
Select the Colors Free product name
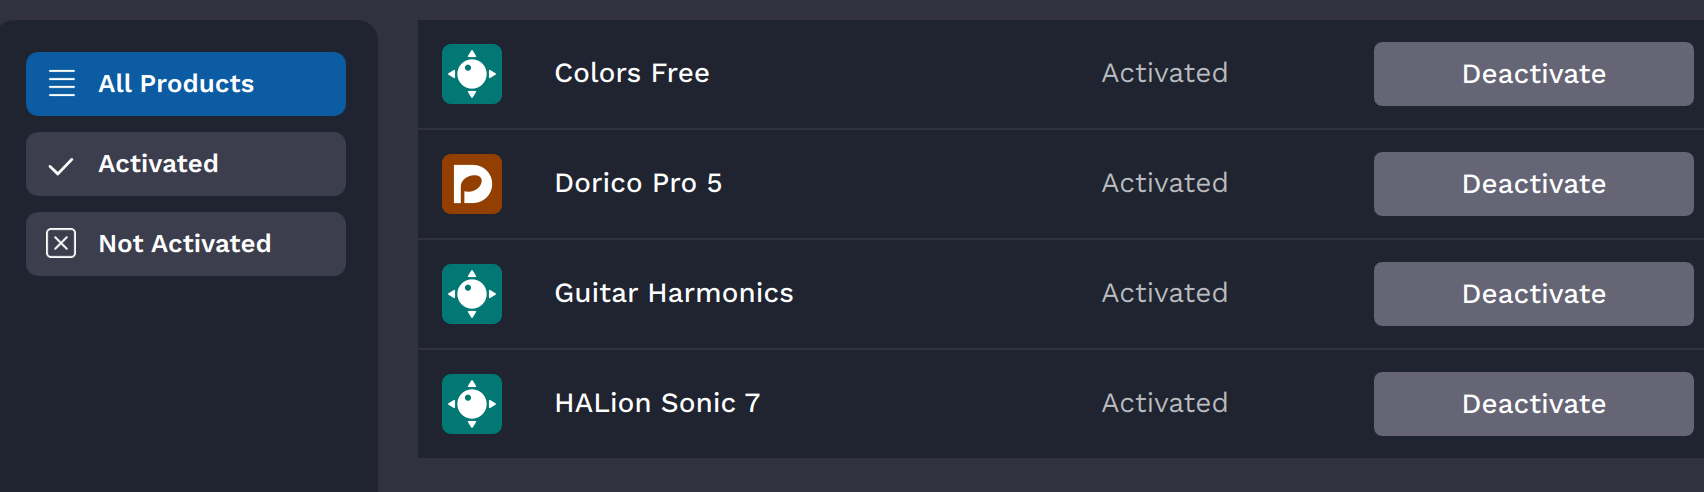click(x=632, y=73)
